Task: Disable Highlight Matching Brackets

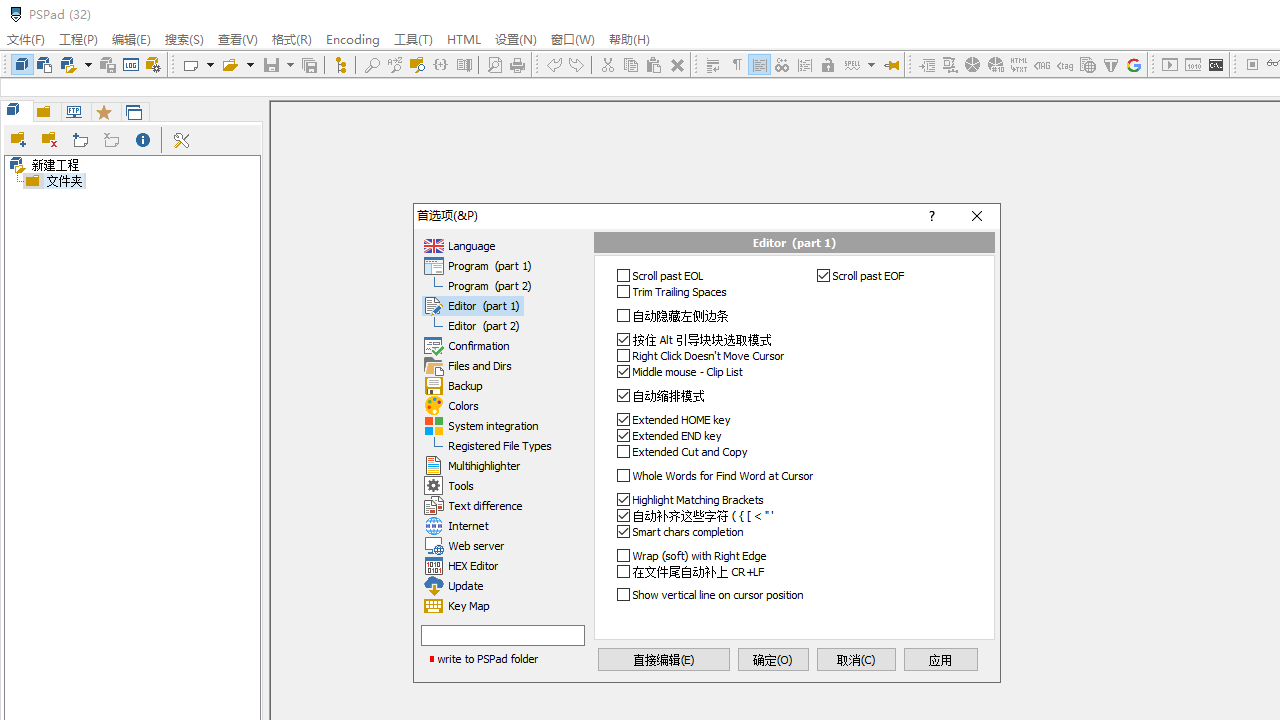Action: click(623, 499)
